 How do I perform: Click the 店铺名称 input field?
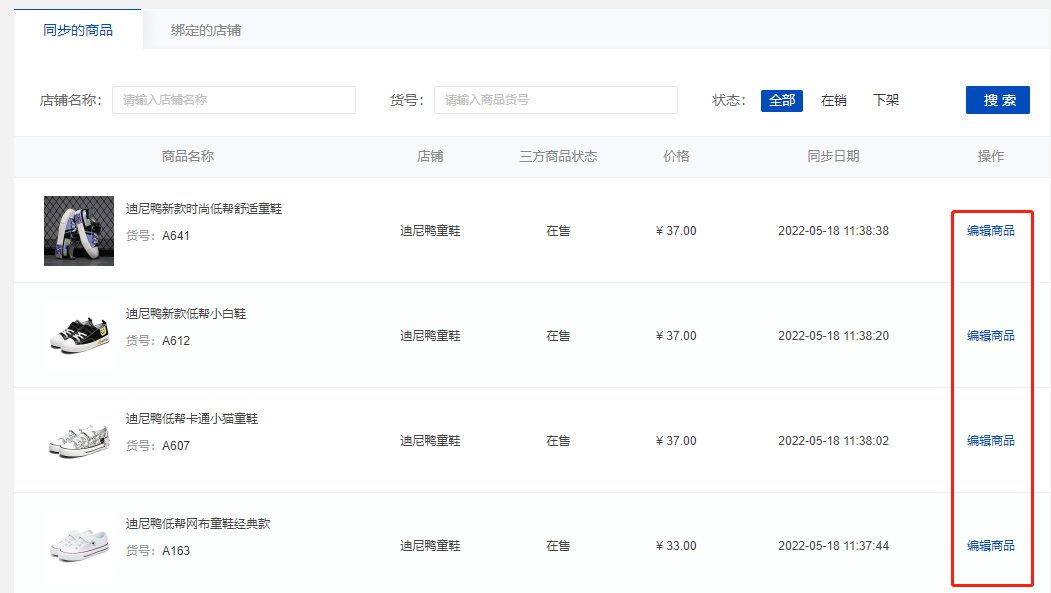[233, 100]
